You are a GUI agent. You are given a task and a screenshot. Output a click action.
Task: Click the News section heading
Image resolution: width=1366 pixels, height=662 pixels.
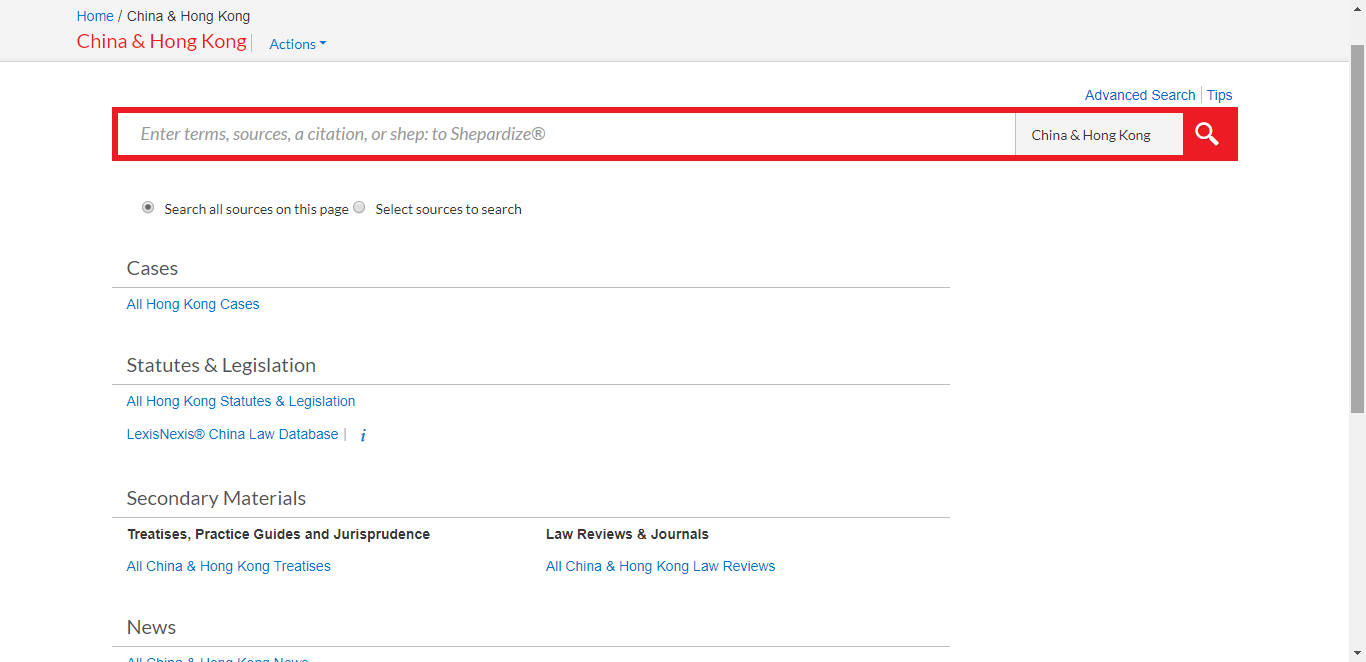(x=151, y=627)
